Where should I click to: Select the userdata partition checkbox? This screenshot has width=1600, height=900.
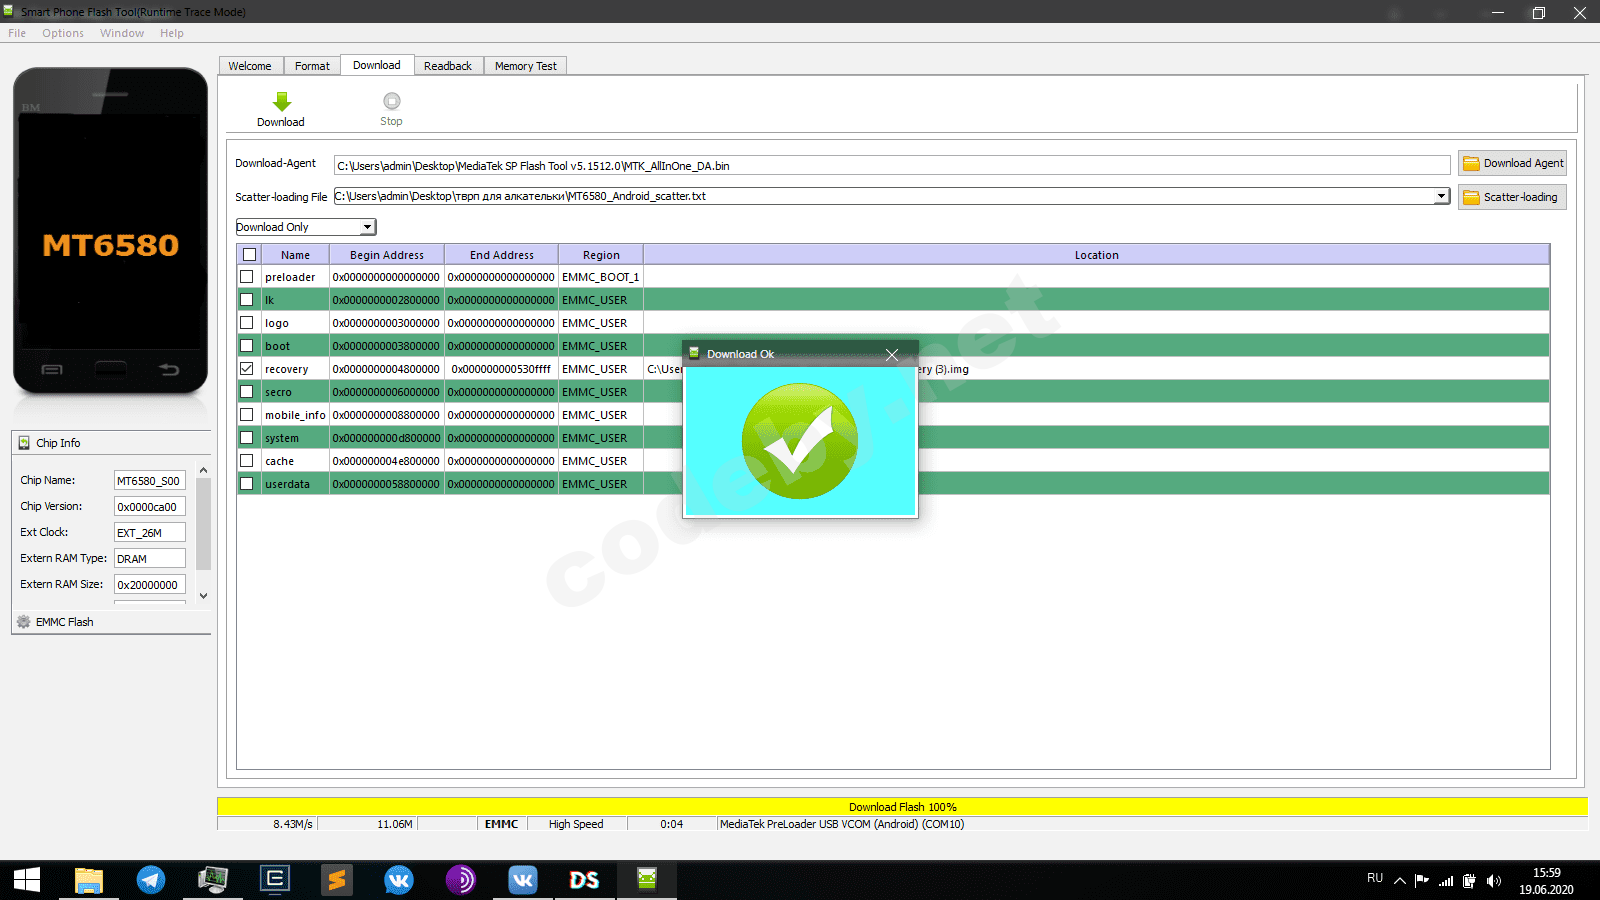click(247, 484)
